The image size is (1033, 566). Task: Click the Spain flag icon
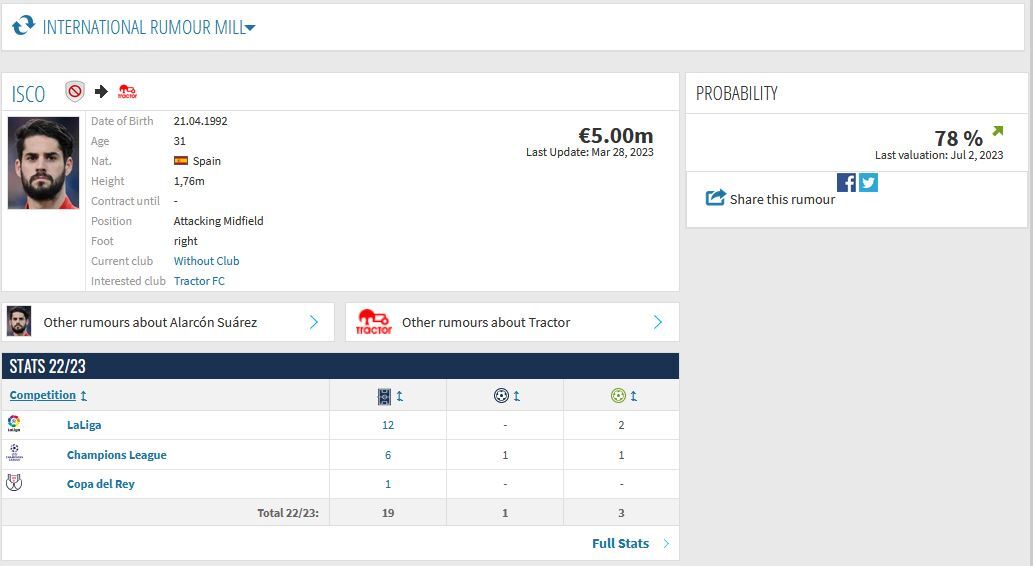181,161
